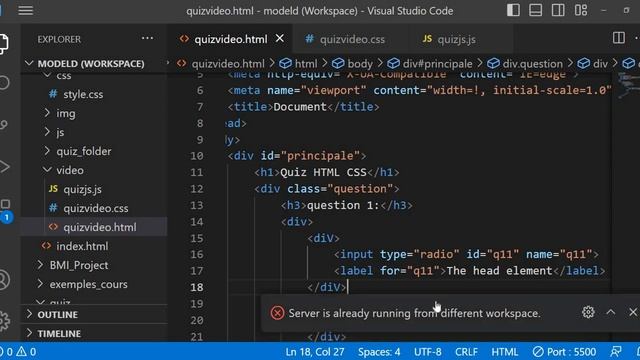
Task: Click the h1 Quiz HTML CSS text
Action: pyautogui.click(x=323, y=172)
